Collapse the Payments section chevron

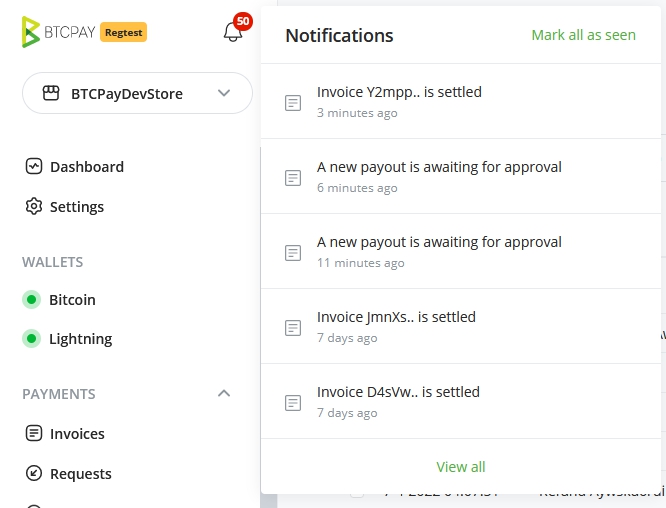[x=224, y=394]
